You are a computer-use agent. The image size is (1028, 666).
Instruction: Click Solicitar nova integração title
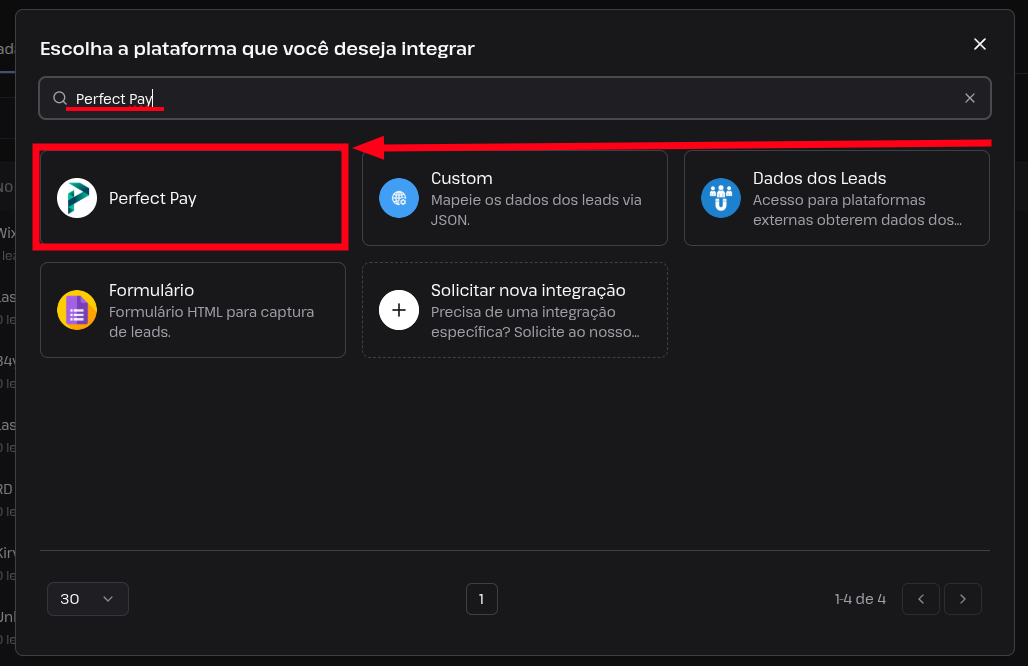[x=528, y=290]
